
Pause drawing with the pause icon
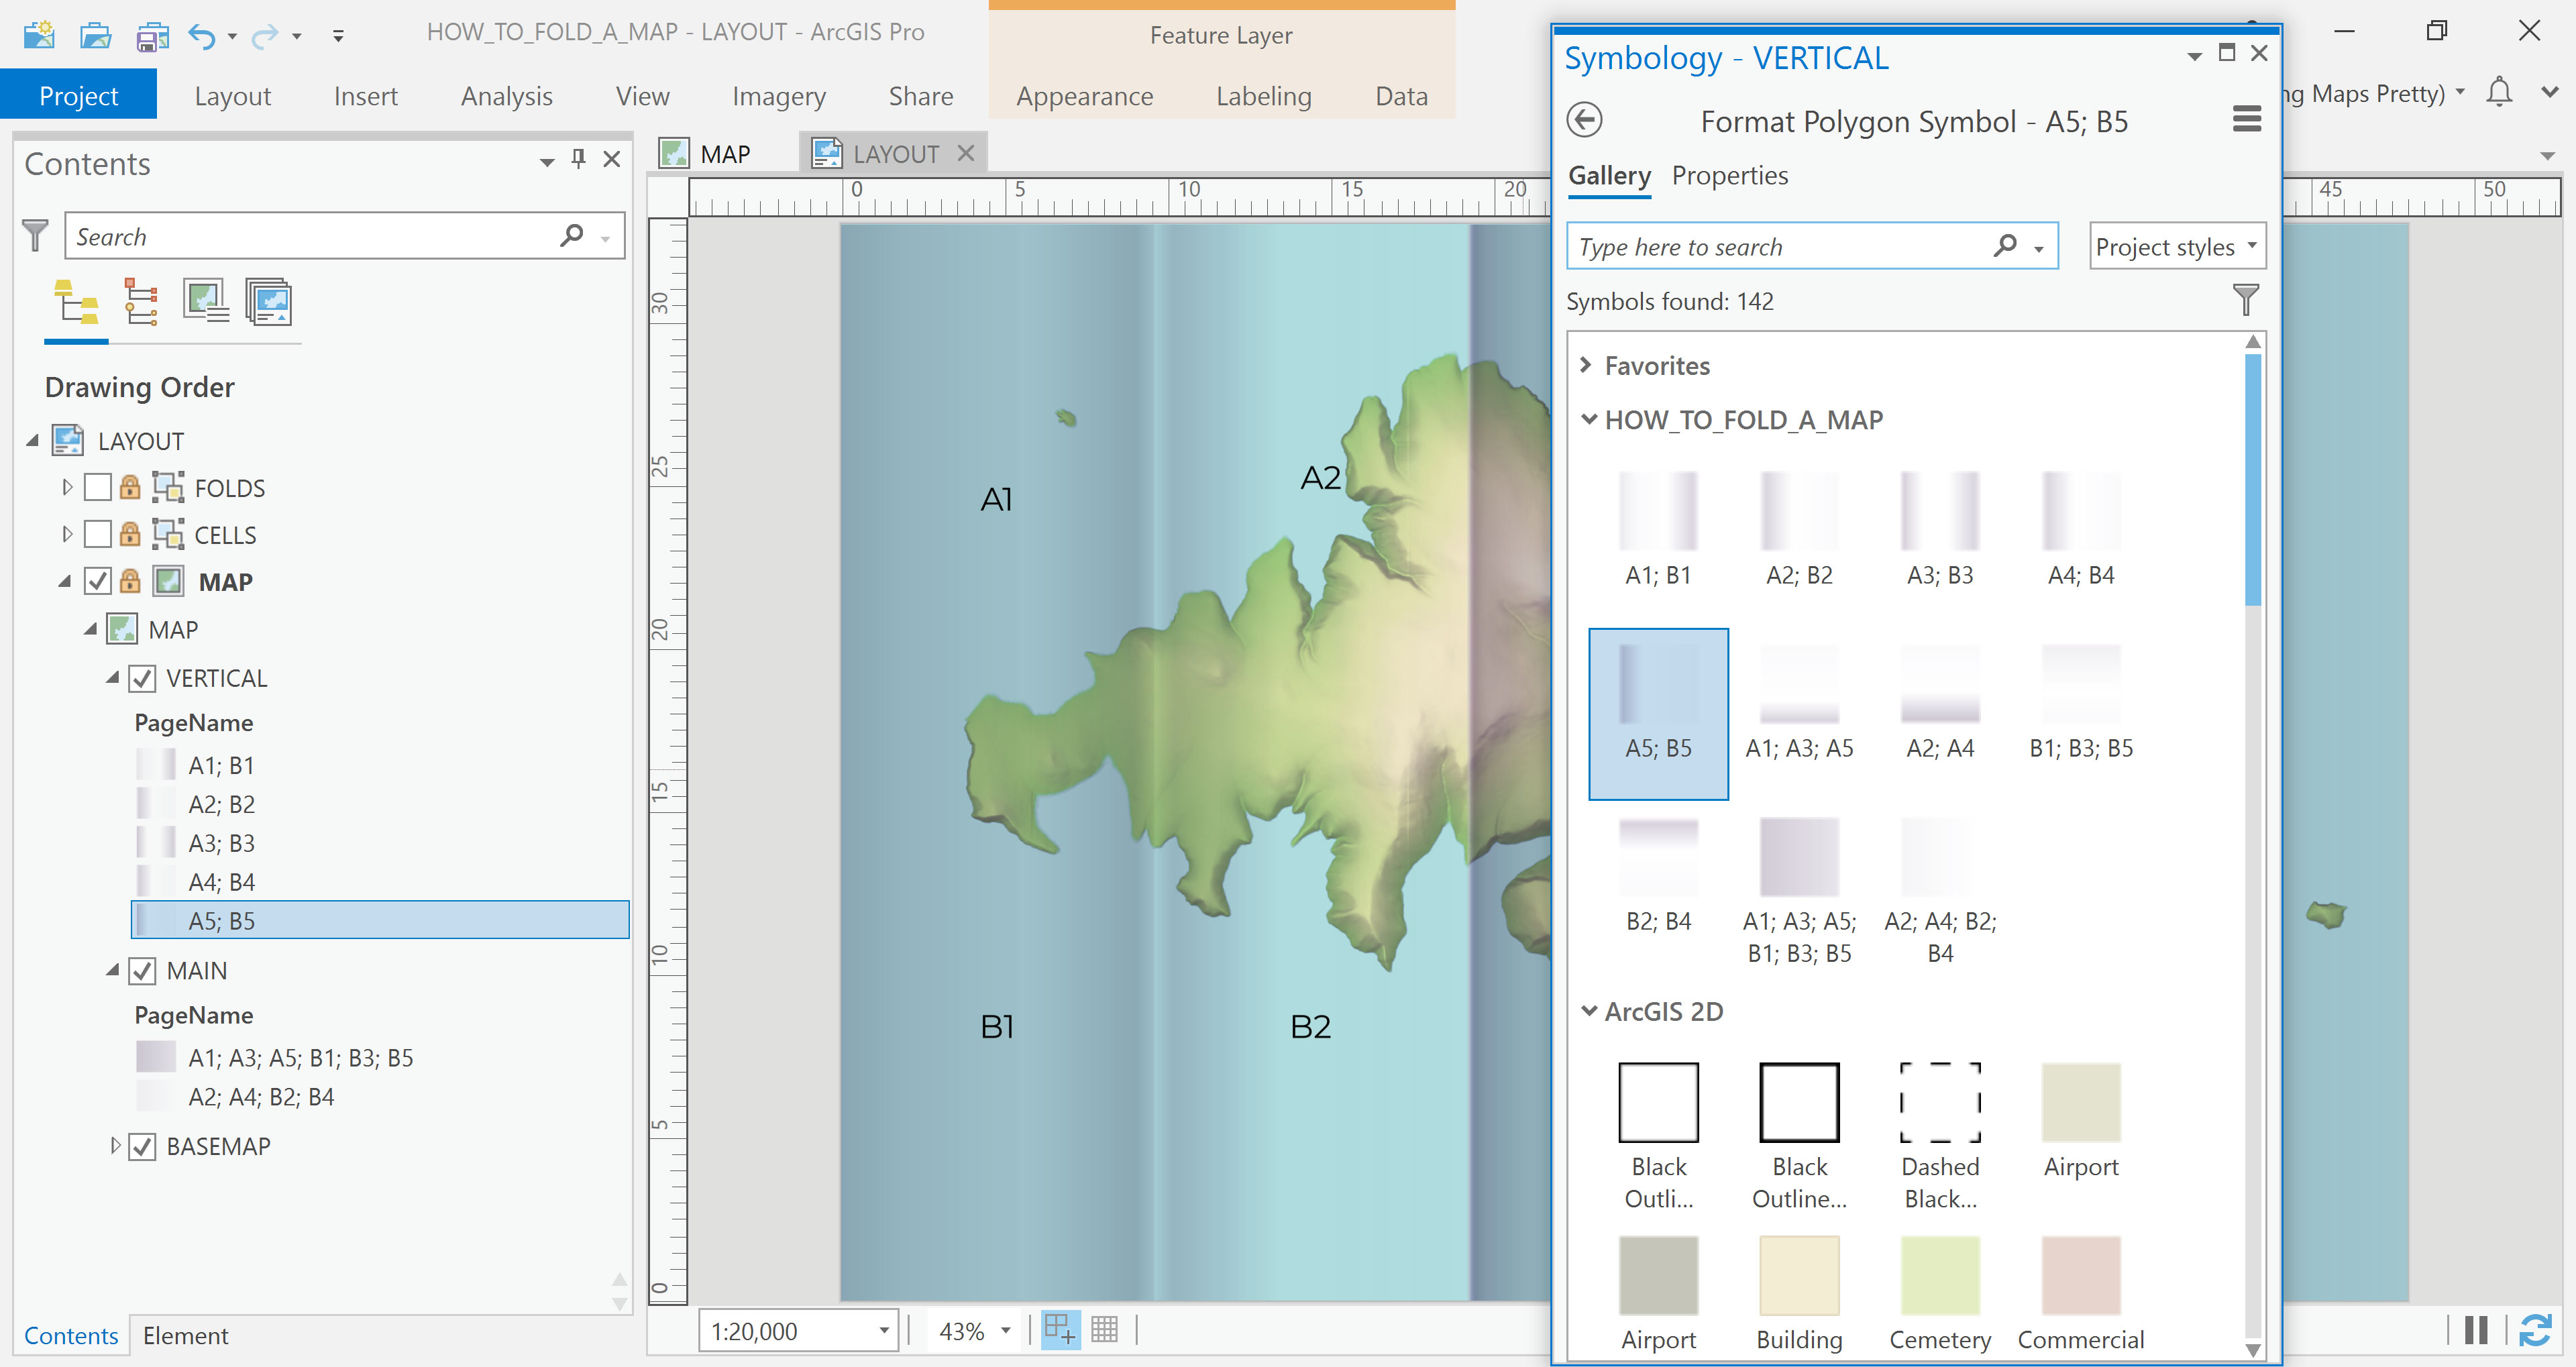click(2476, 1330)
